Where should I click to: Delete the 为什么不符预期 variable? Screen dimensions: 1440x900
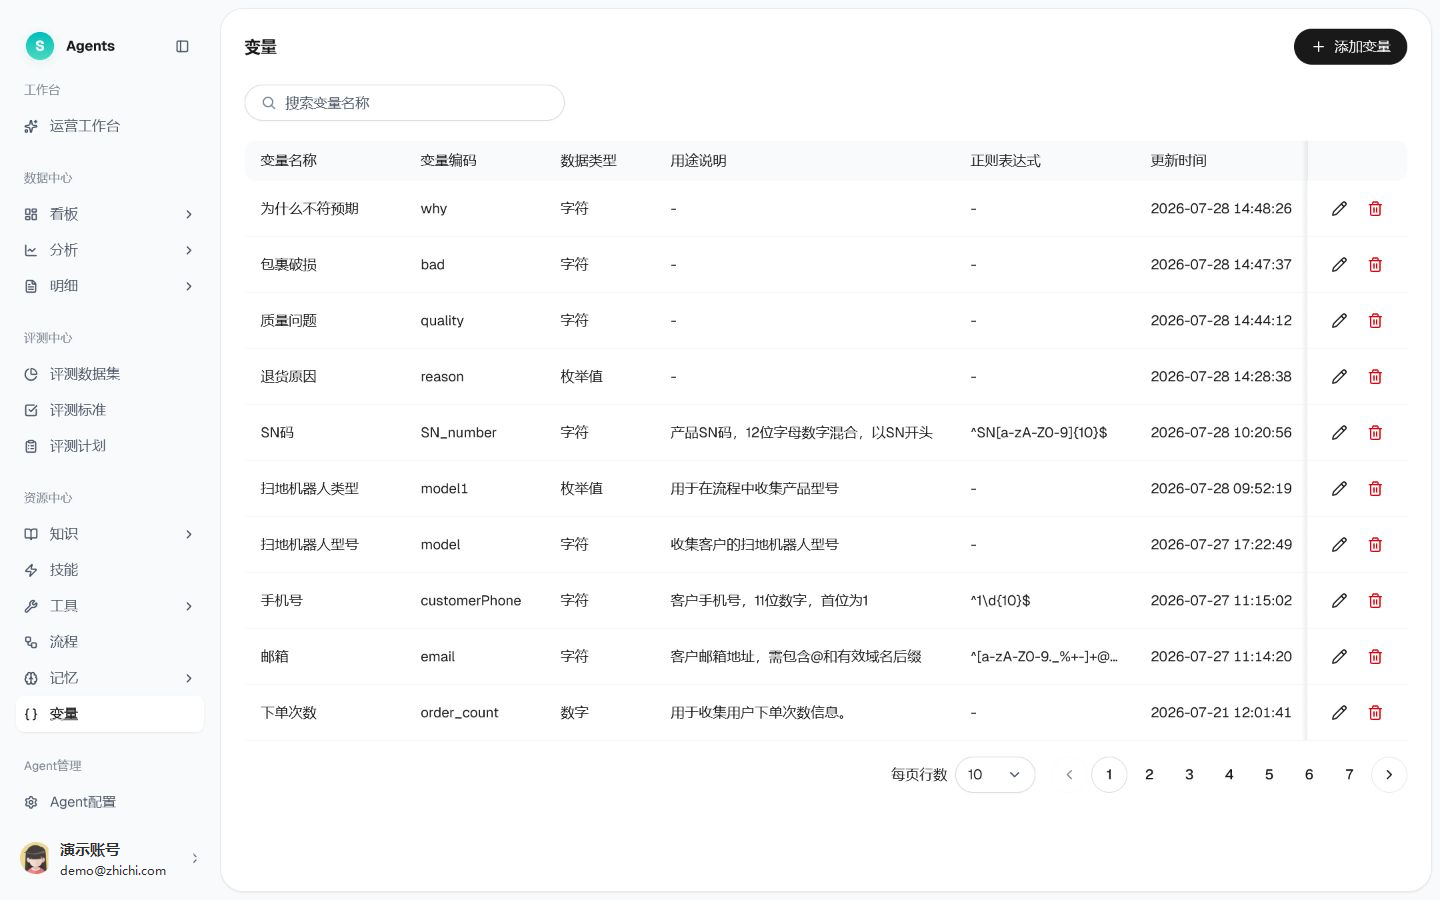coord(1375,209)
